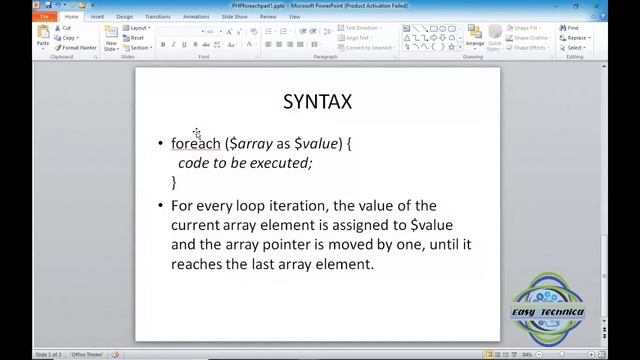Viewport: 640px width, 360px height.
Task: Toggle Underline formatting
Action: pyautogui.click(x=184, y=44)
